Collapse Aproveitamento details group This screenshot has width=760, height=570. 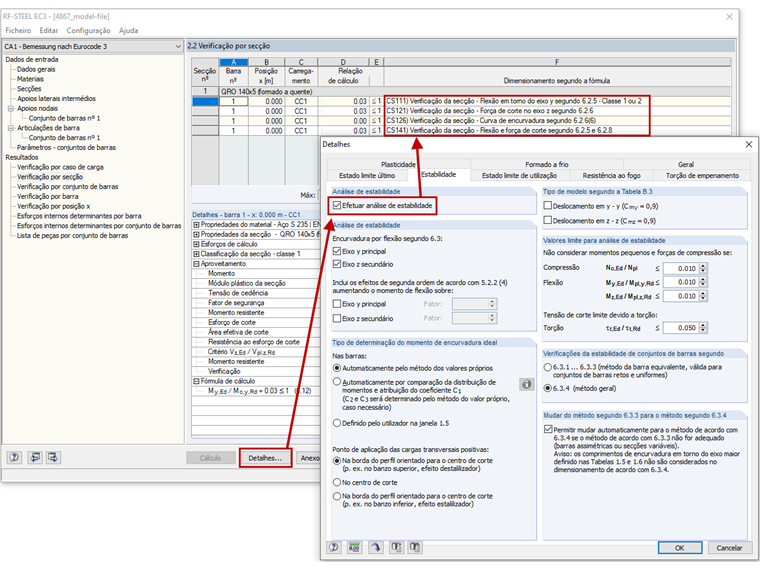(196, 264)
